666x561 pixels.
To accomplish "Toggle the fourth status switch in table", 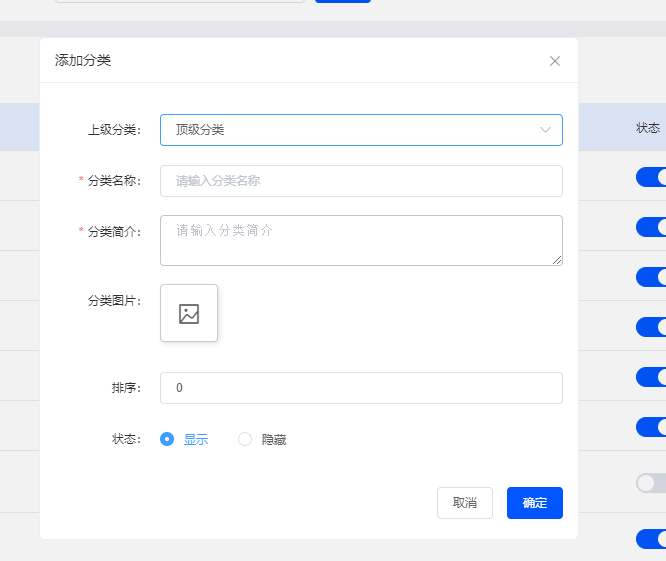I will (x=651, y=327).
